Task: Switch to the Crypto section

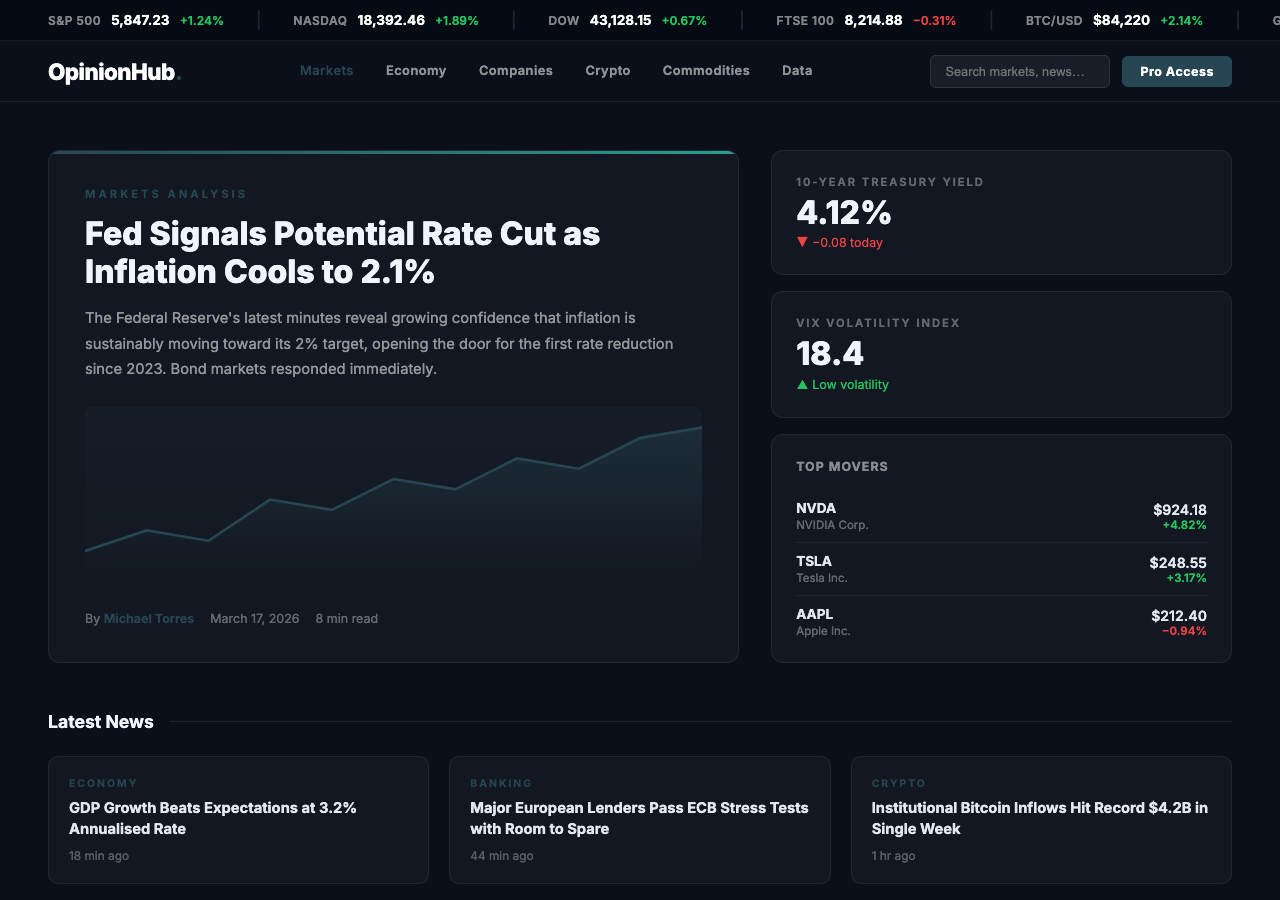Action: click(607, 71)
